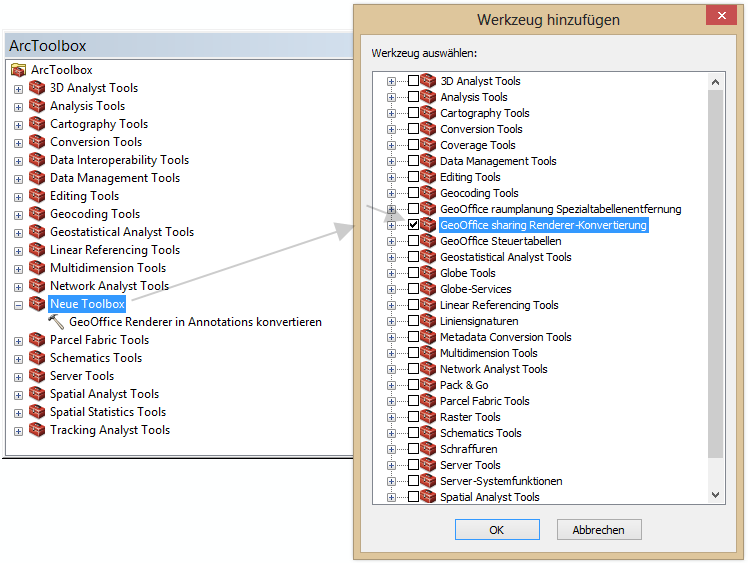Click the Coverage Tools toolbox icon in dialog
This screenshot has height=563, width=748.
(x=428, y=145)
